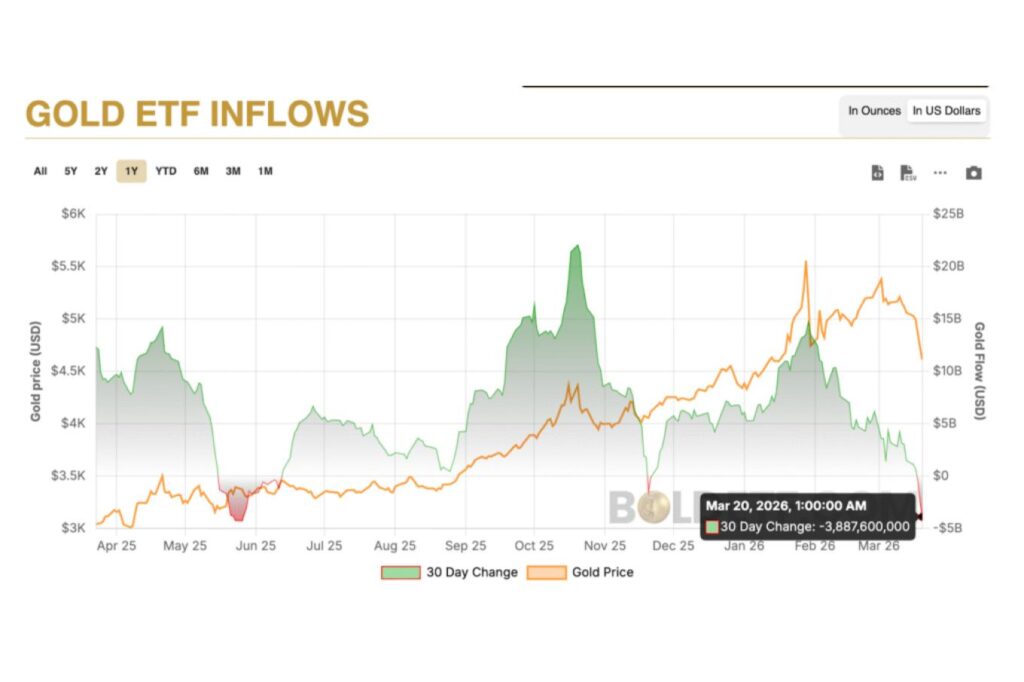Choose the 2Y time range
The width and height of the screenshot is (1024, 682).
[x=101, y=171]
